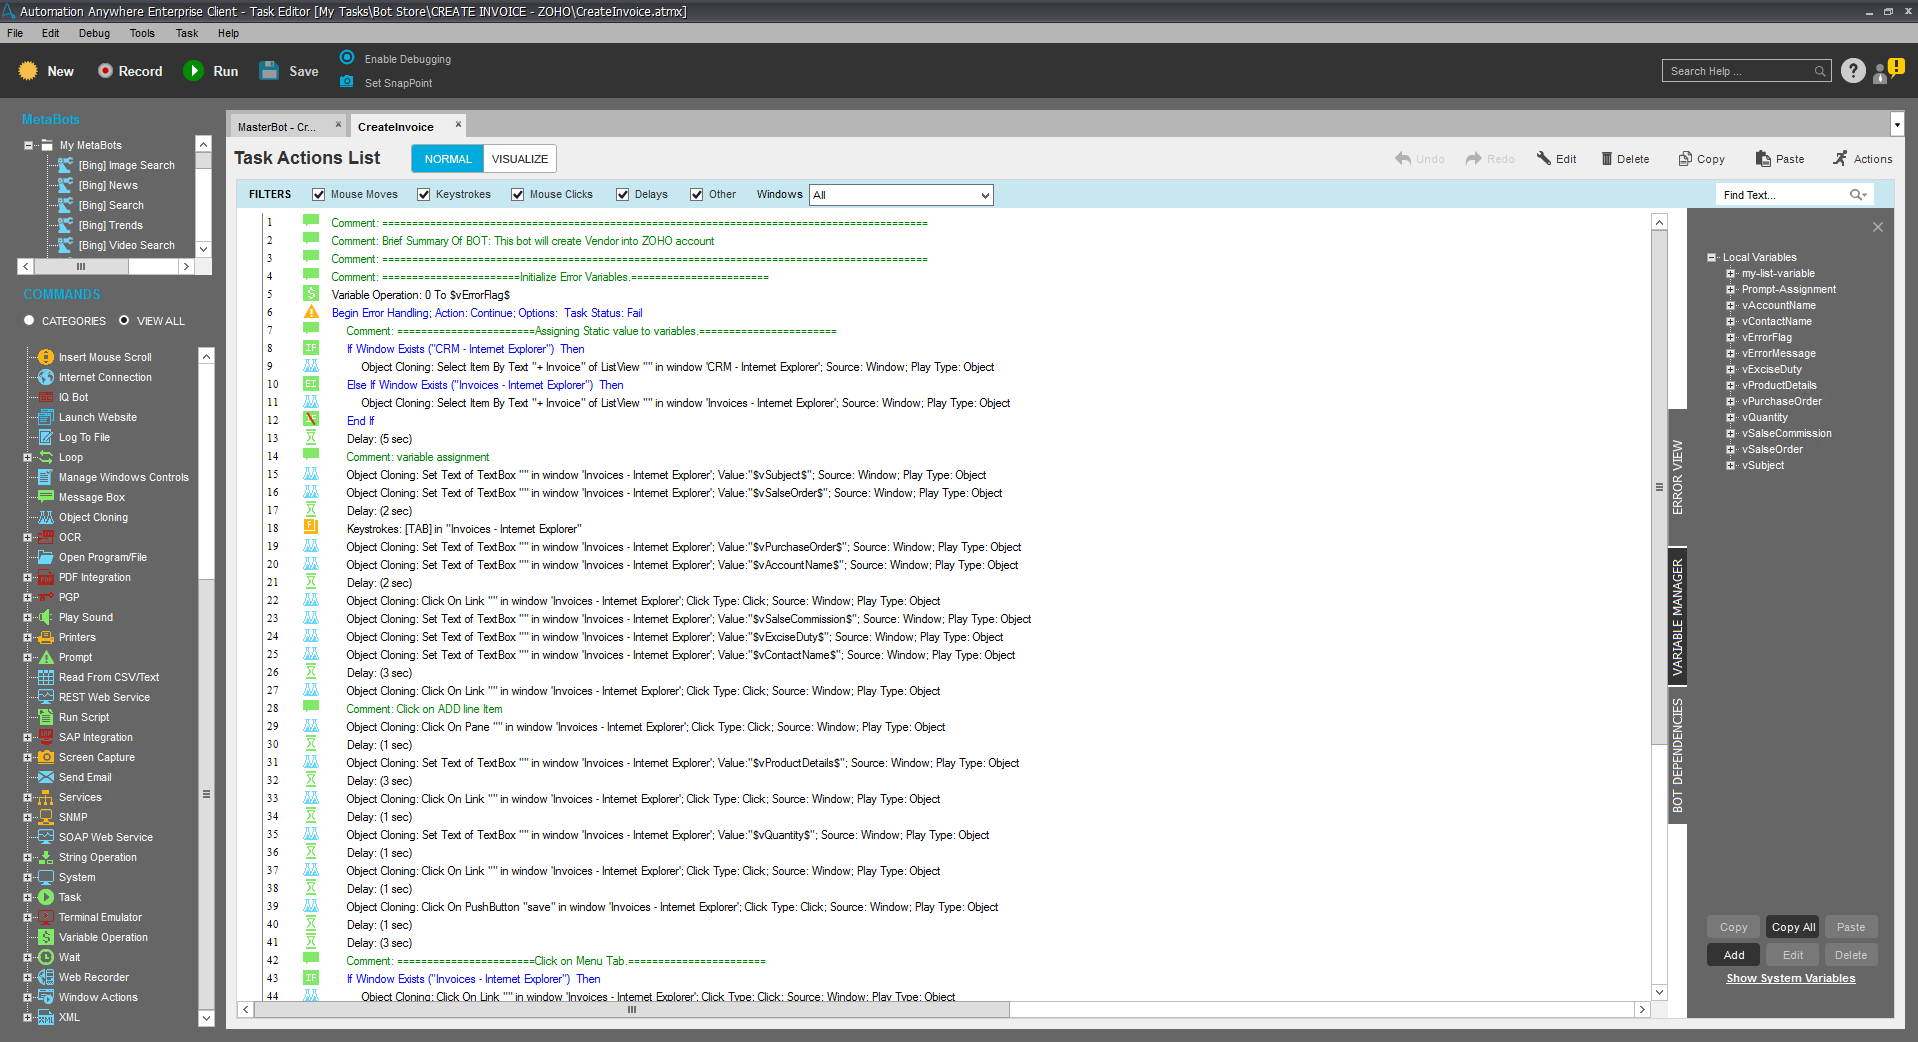Click the Record button icon
1918x1042 pixels.
pyautogui.click(x=105, y=71)
